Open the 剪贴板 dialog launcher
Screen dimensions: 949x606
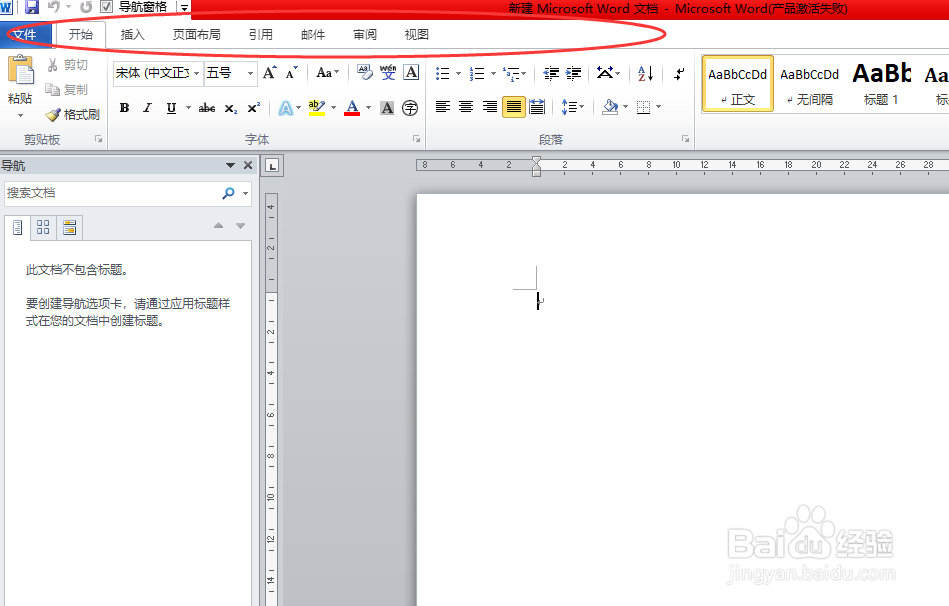pos(99,139)
